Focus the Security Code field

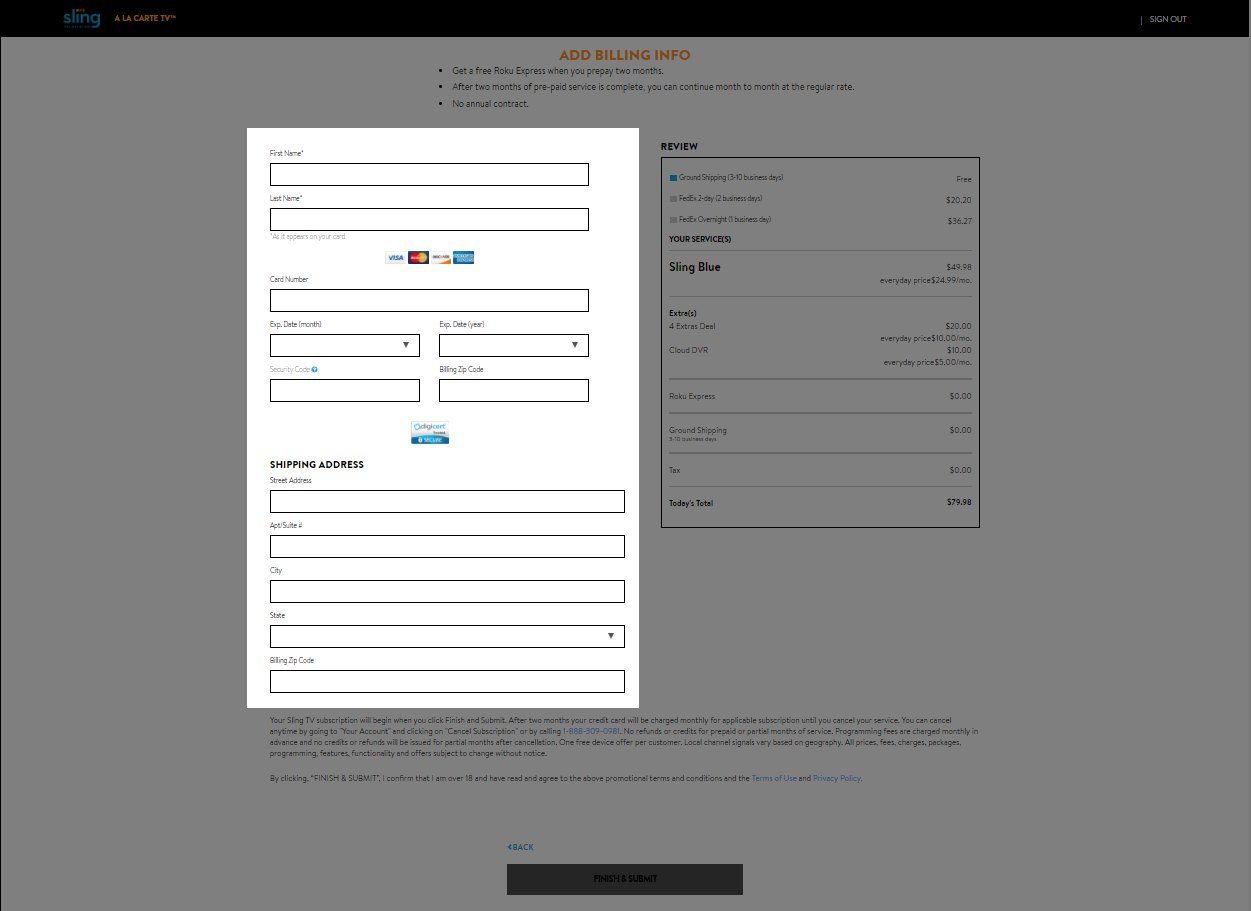(x=345, y=390)
